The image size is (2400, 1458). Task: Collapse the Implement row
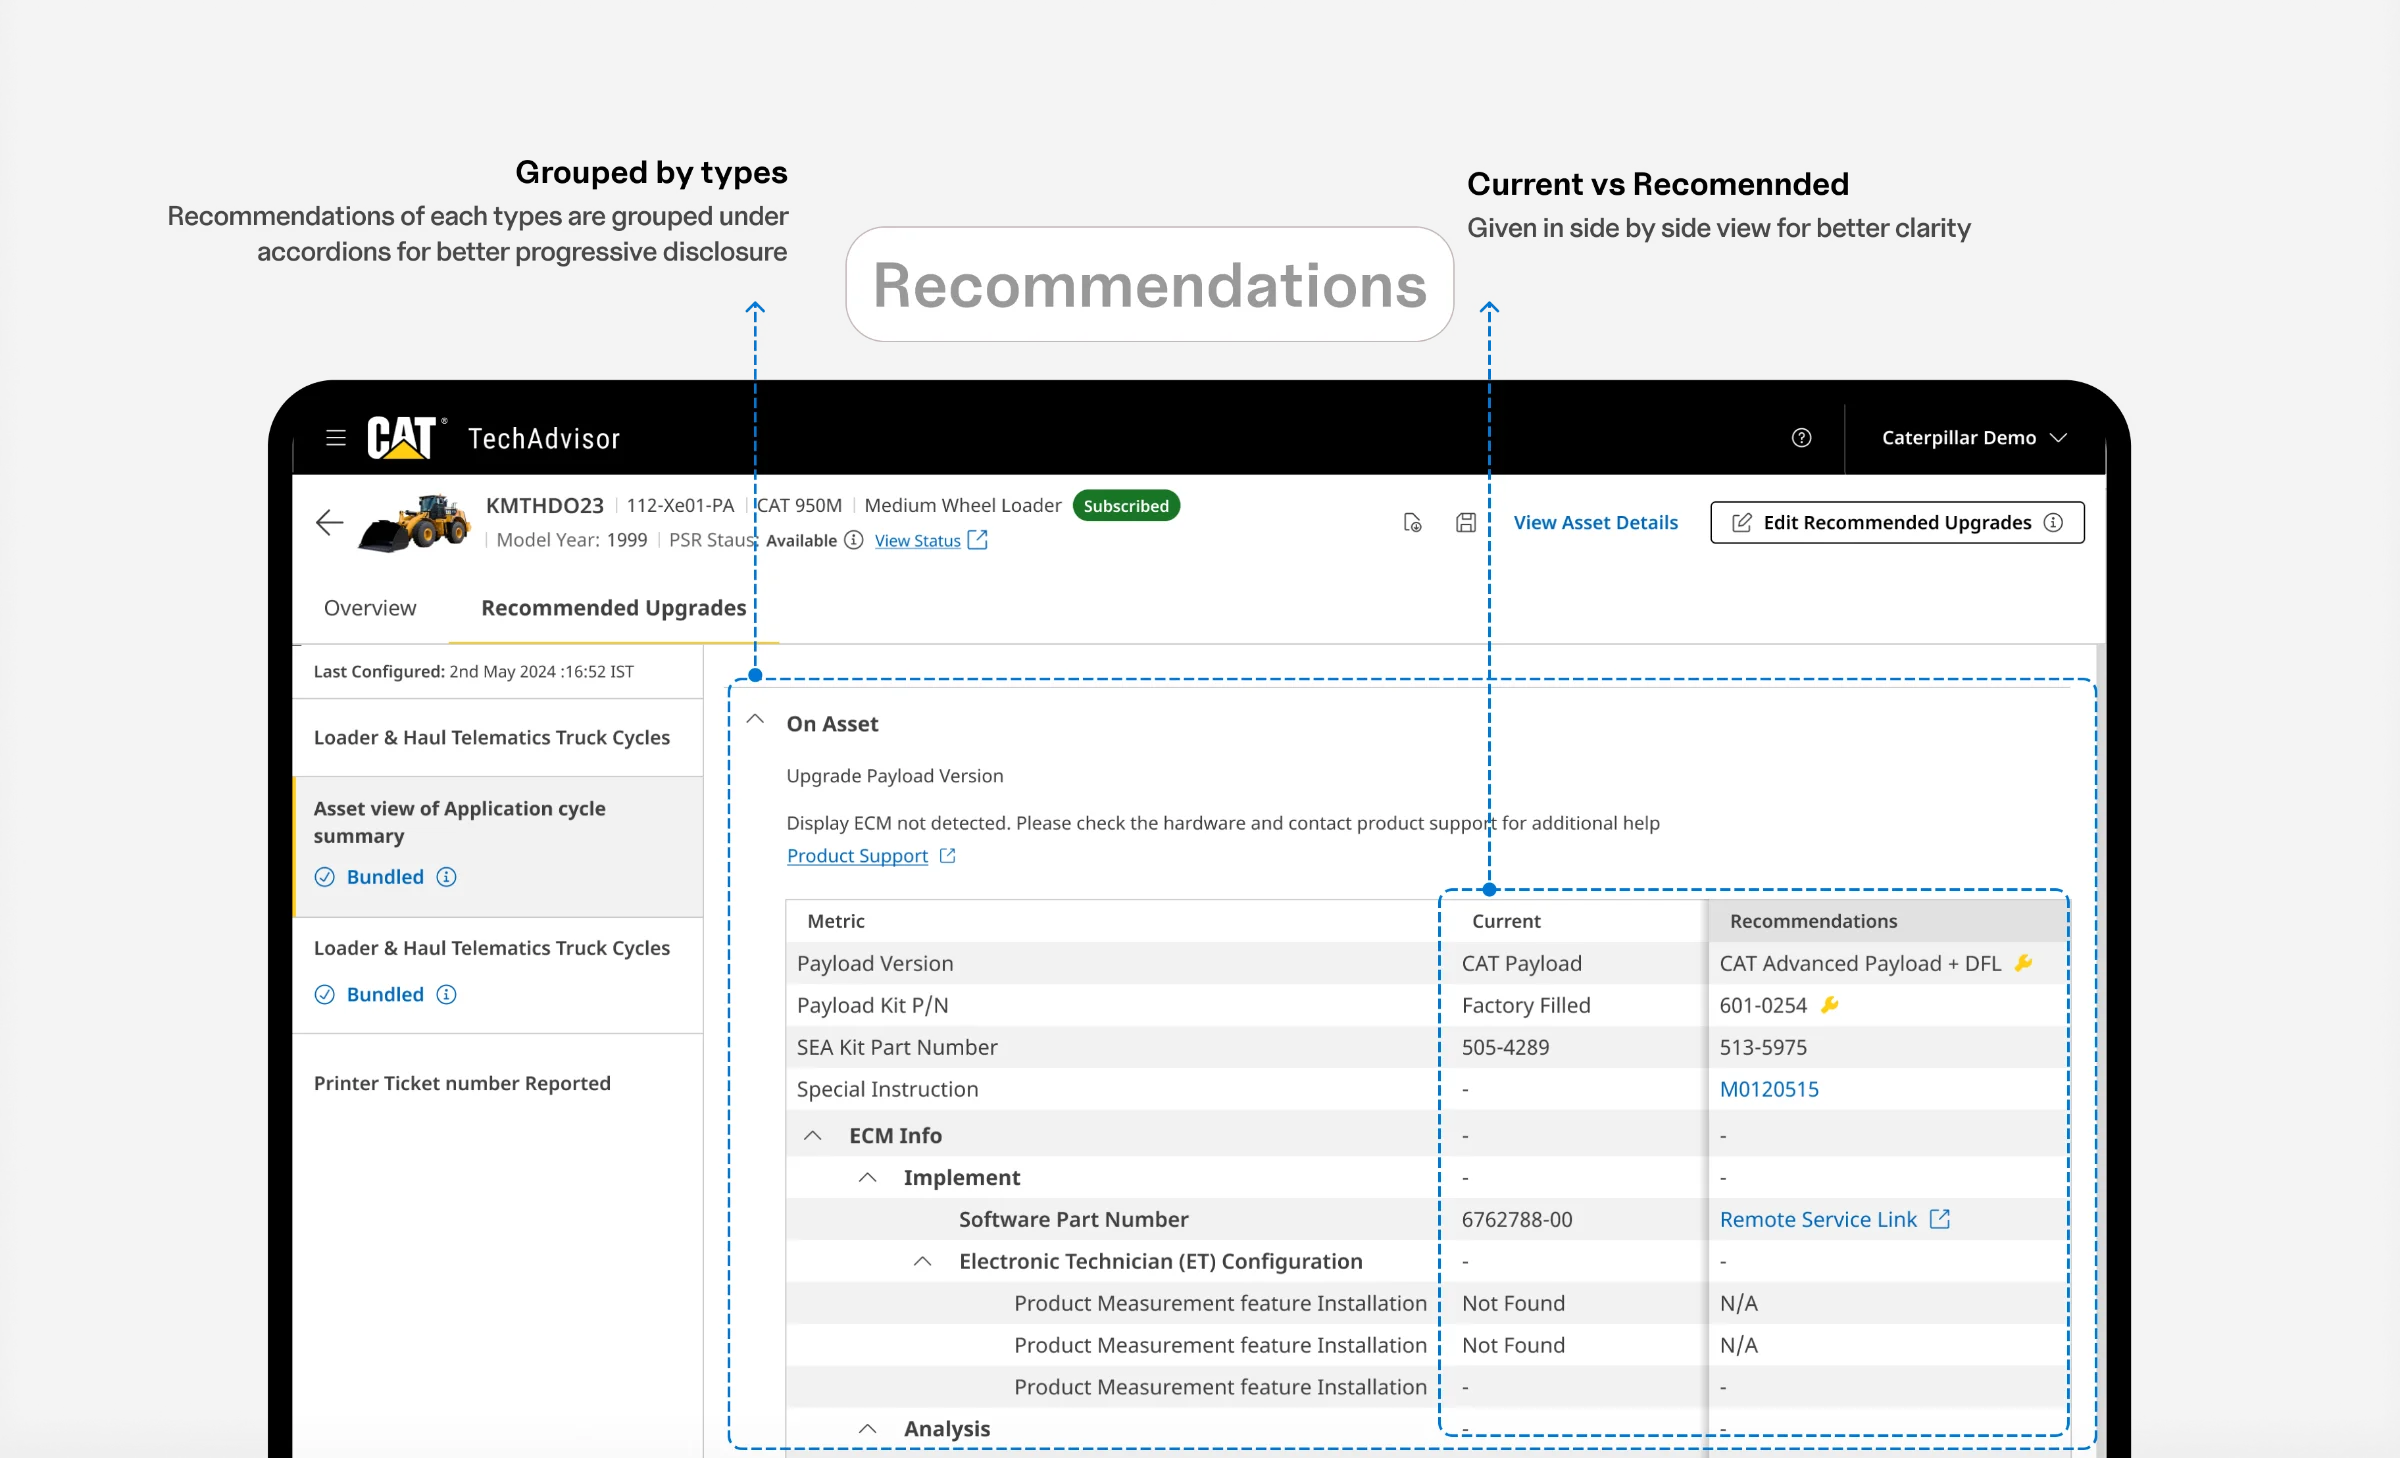coord(868,1178)
